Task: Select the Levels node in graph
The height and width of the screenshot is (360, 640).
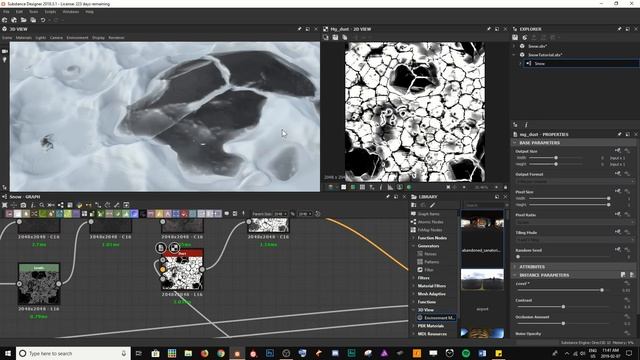Action: tap(39, 284)
